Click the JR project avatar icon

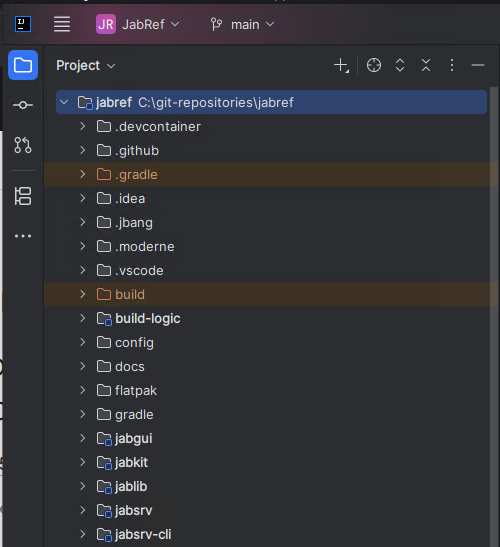tap(106, 24)
